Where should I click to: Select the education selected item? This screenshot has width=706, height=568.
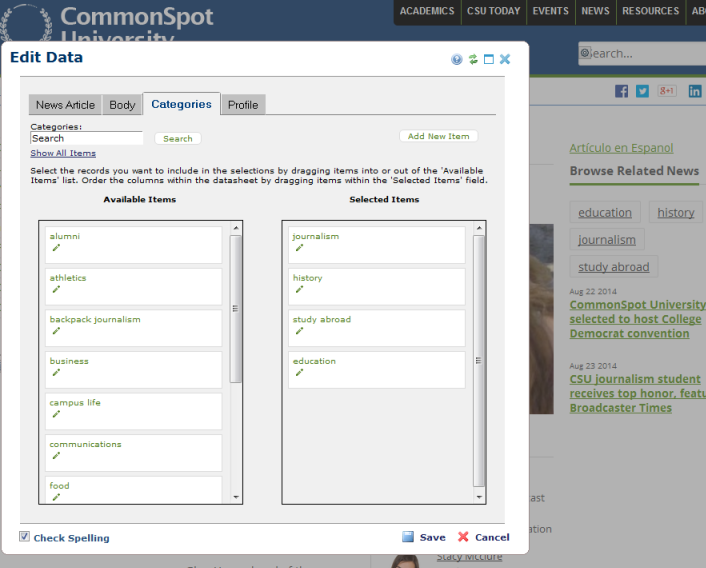(x=376, y=370)
